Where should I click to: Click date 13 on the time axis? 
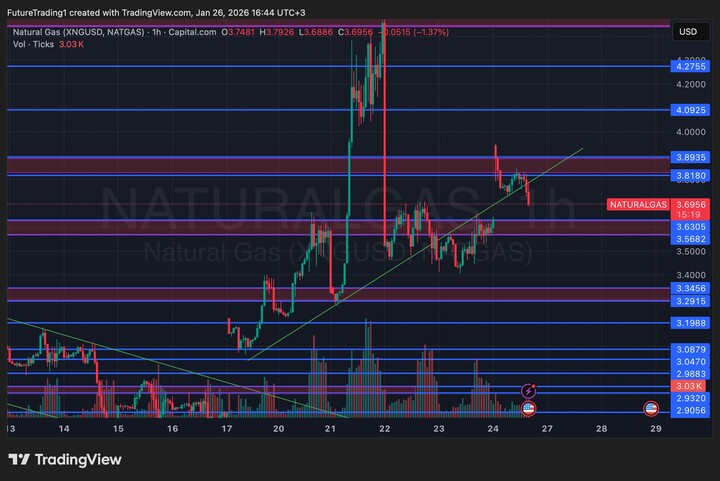click(10, 428)
